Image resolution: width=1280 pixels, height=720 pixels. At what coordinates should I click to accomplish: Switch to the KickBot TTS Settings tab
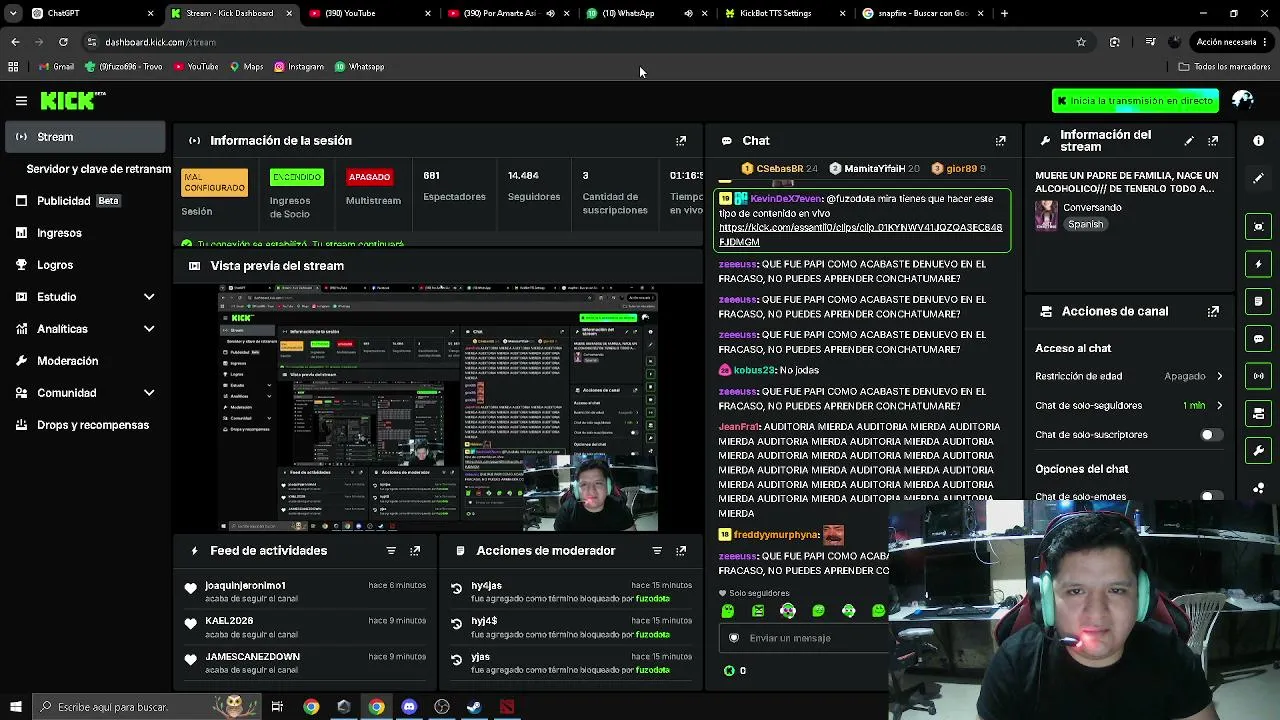[783, 13]
